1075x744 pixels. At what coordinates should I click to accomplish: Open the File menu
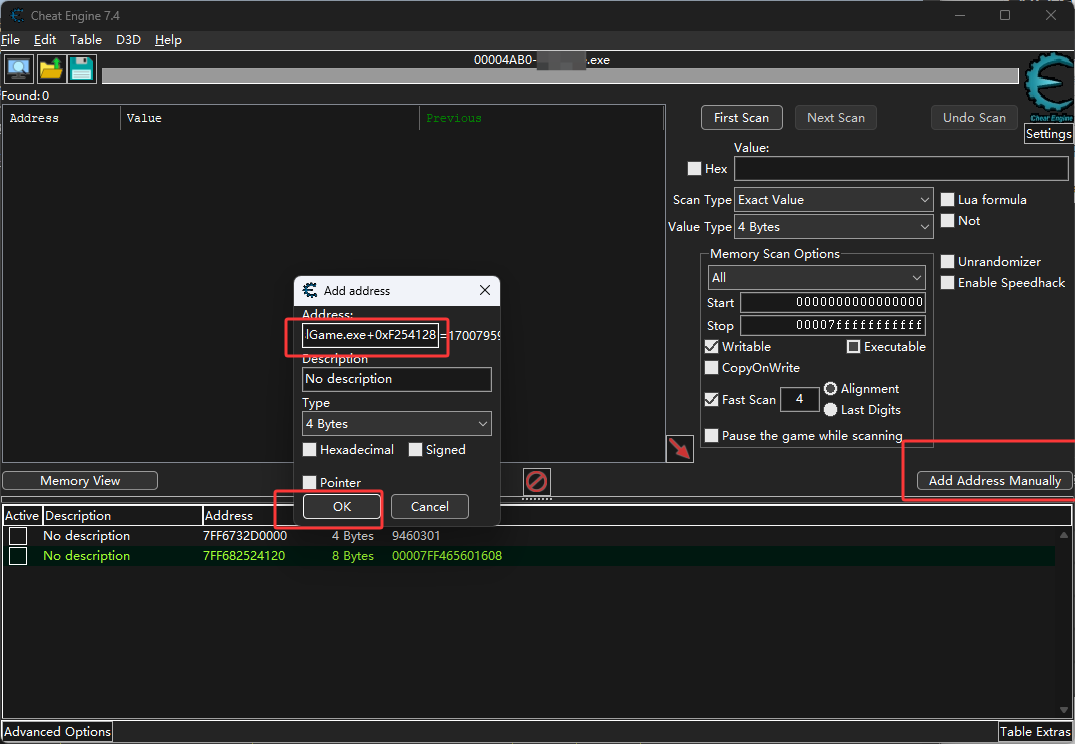click(x=10, y=40)
